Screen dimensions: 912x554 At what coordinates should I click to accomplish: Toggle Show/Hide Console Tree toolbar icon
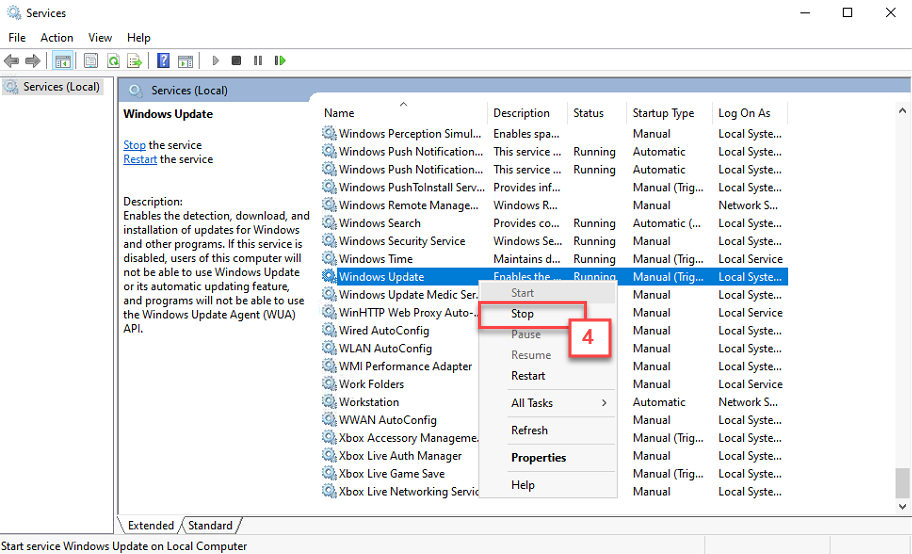click(x=63, y=61)
